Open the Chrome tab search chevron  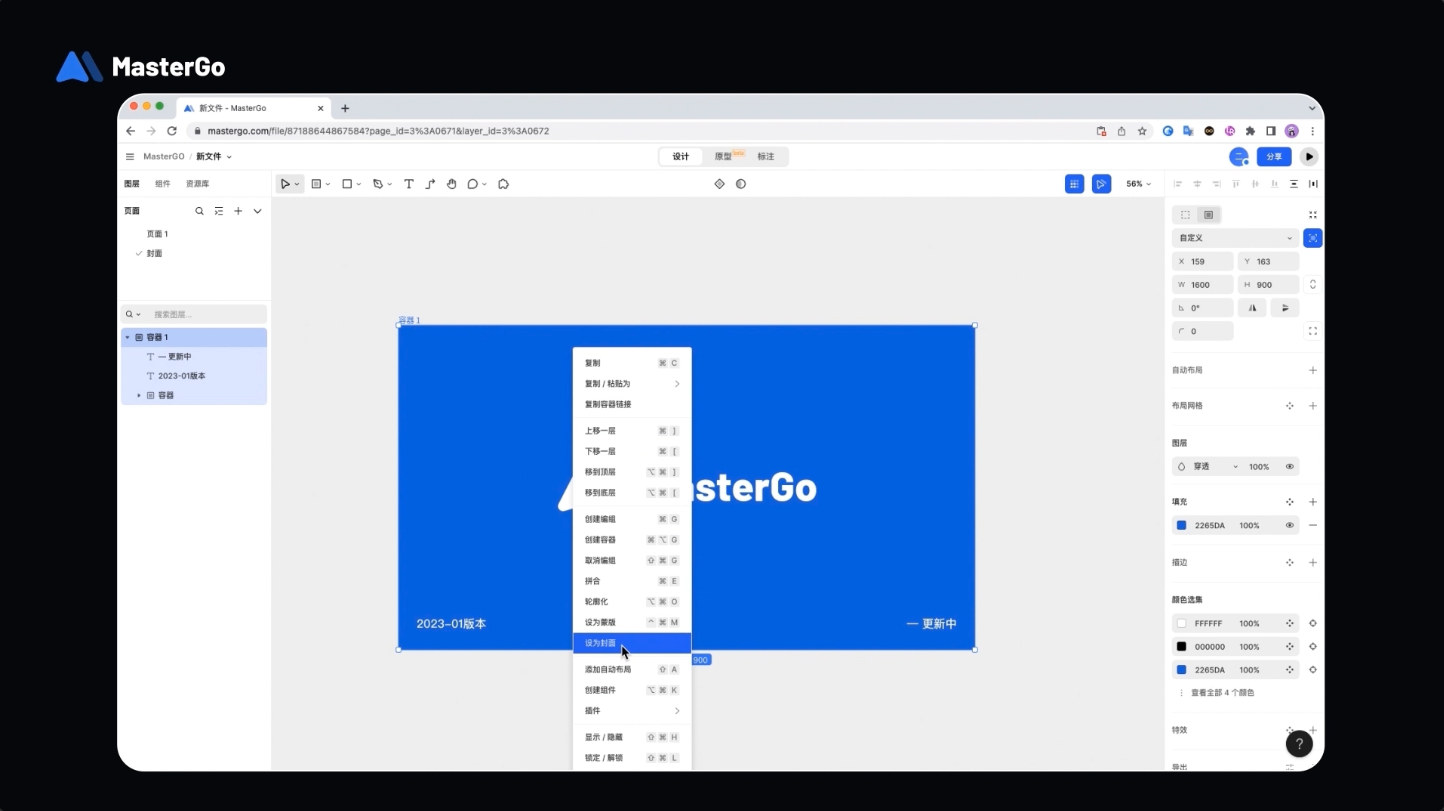[1312, 108]
